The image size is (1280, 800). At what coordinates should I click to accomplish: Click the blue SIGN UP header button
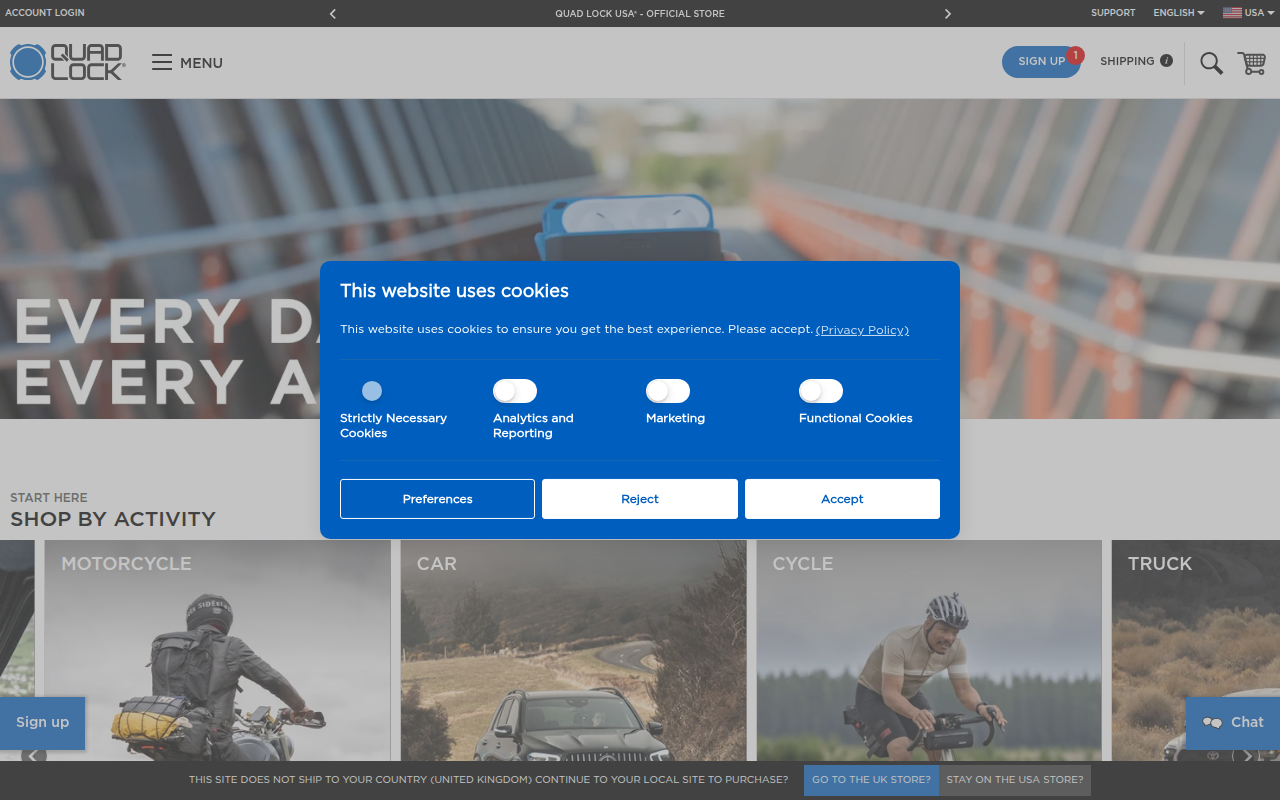tap(1041, 62)
